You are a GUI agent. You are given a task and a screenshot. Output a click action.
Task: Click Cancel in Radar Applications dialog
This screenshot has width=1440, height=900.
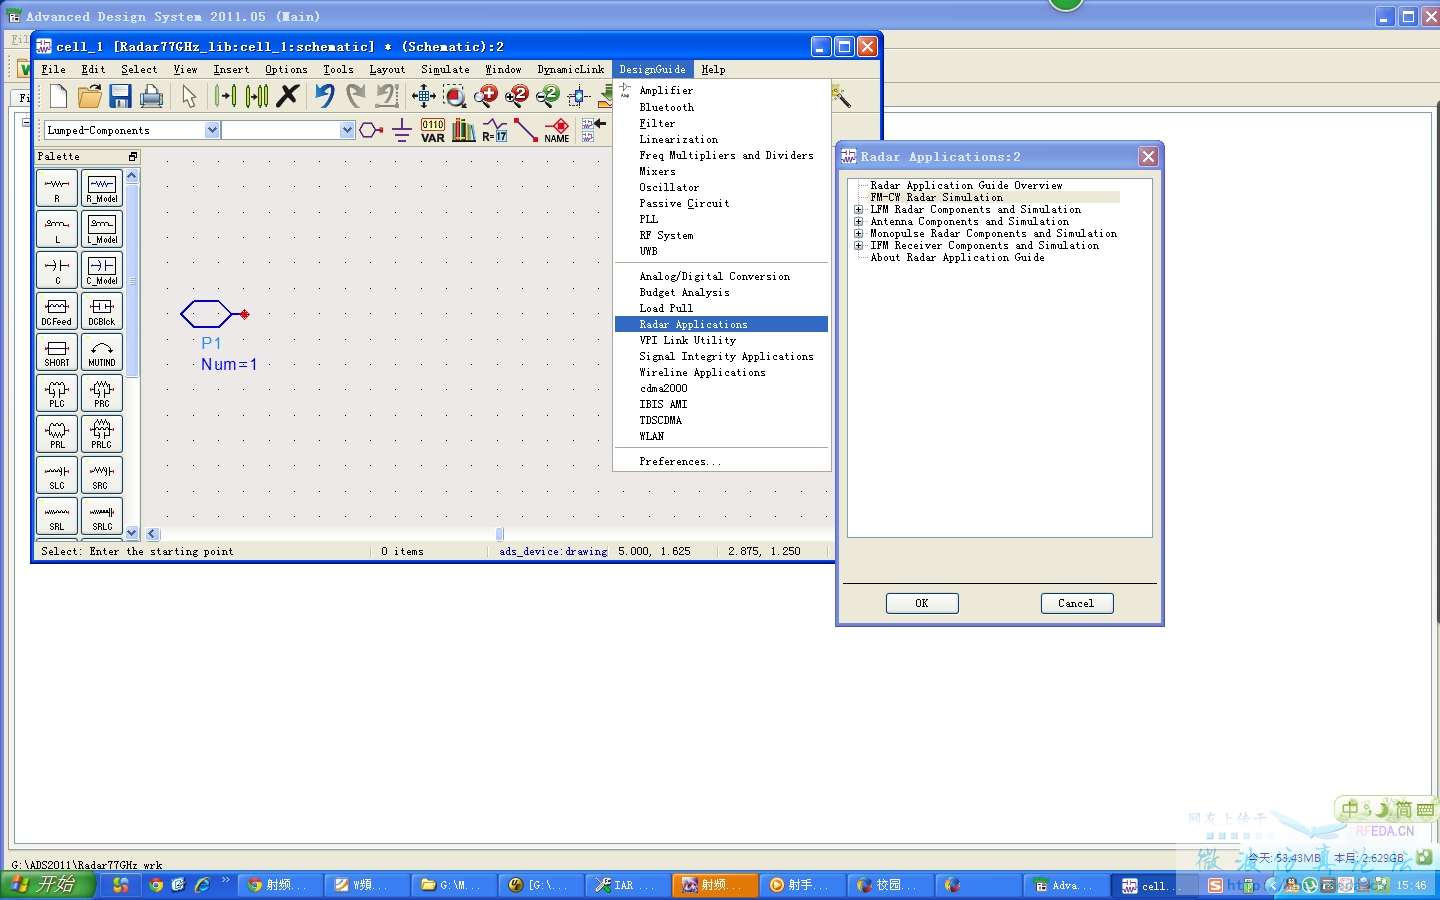pyautogui.click(x=1076, y=603)
